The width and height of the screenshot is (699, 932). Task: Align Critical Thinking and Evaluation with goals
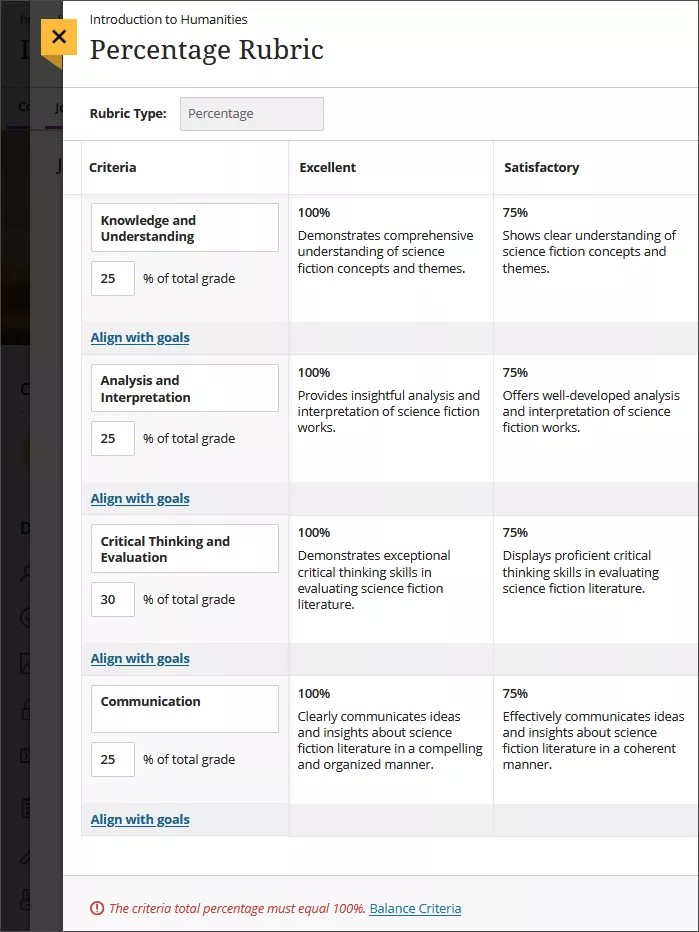(139, 658)
